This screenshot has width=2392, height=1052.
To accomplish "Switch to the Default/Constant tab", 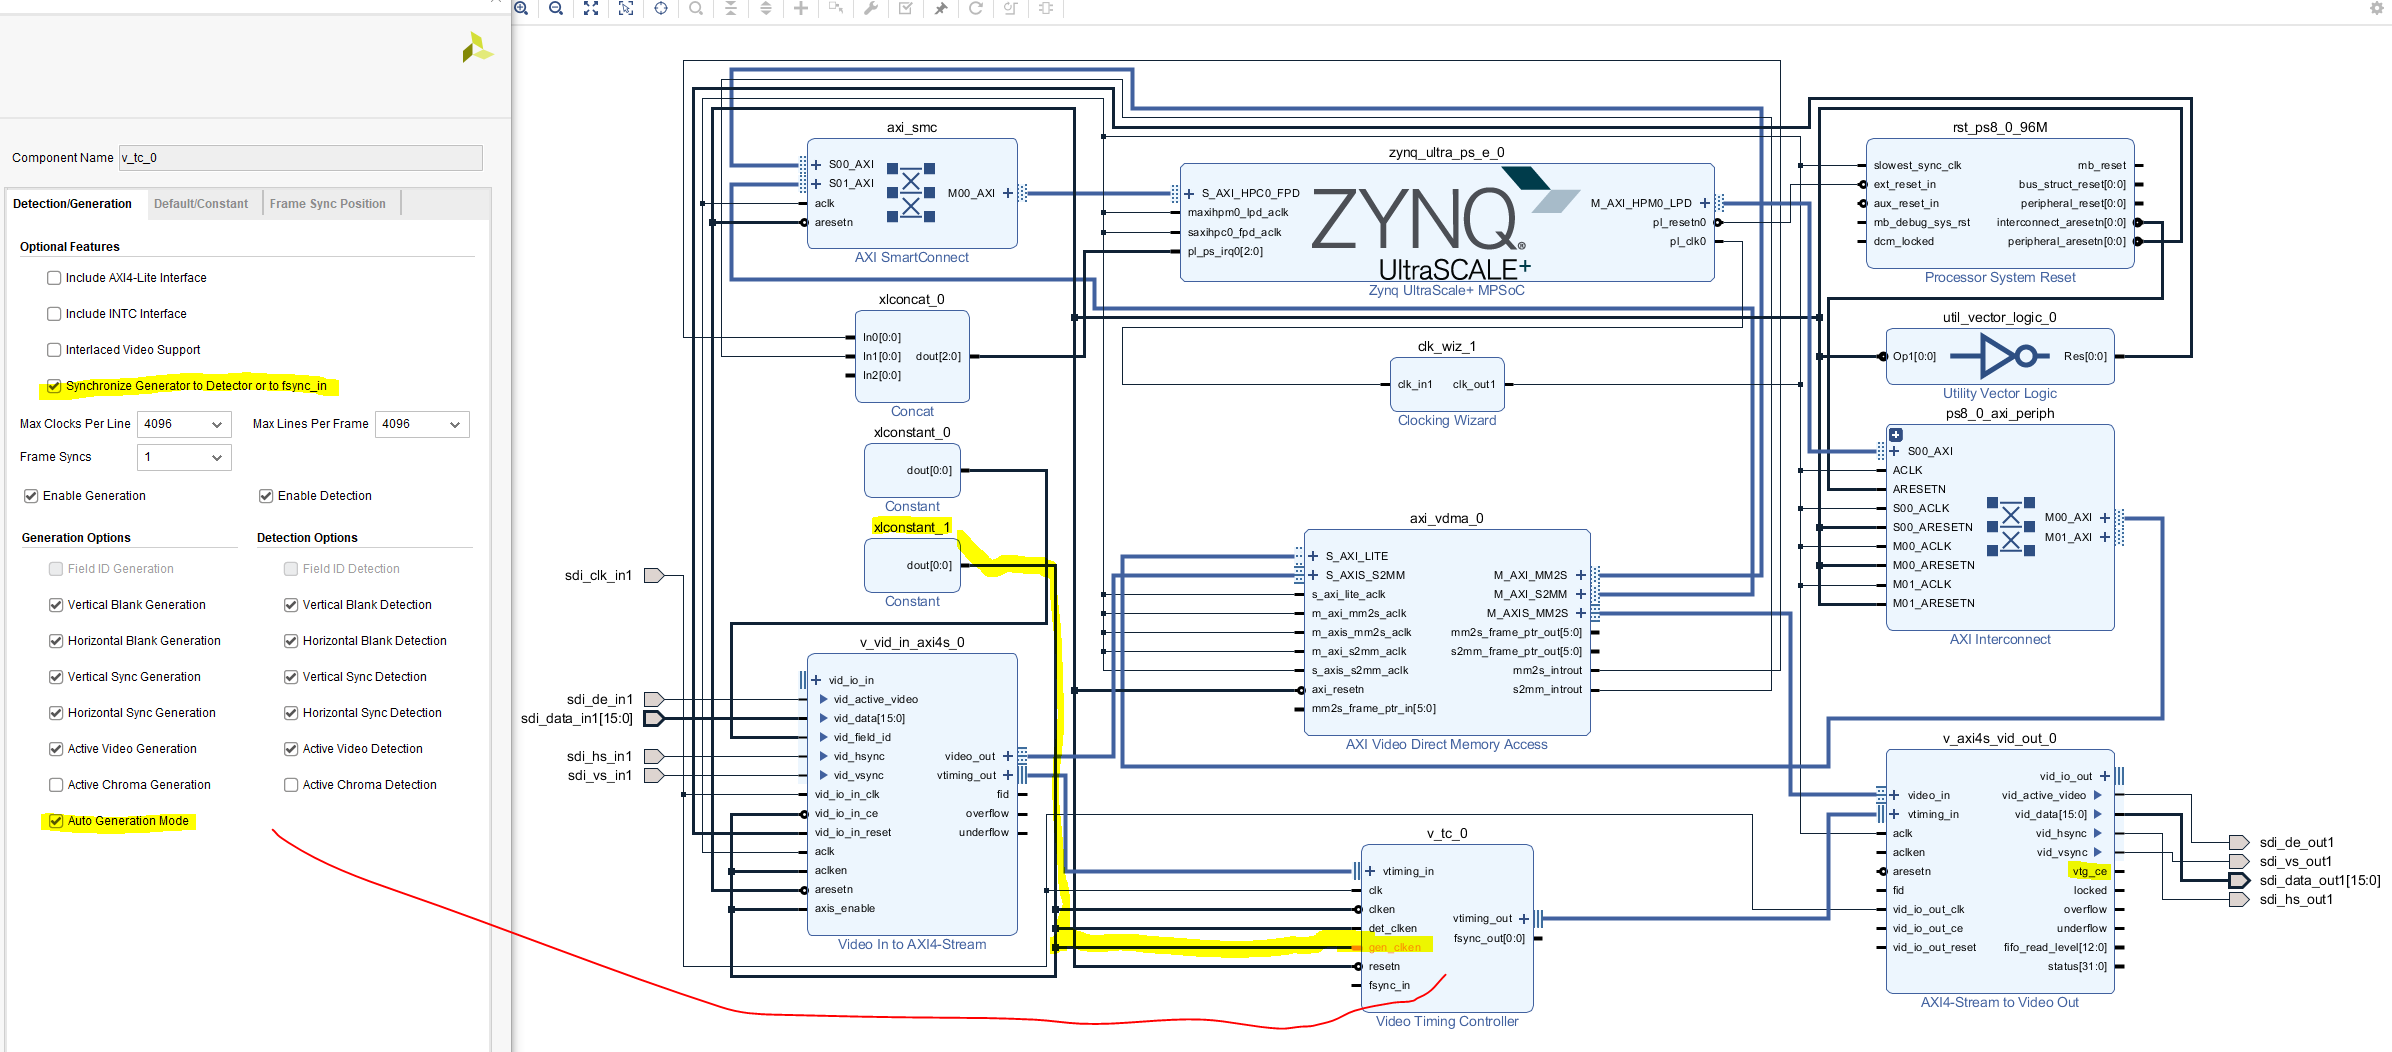I will pos(202,203).
